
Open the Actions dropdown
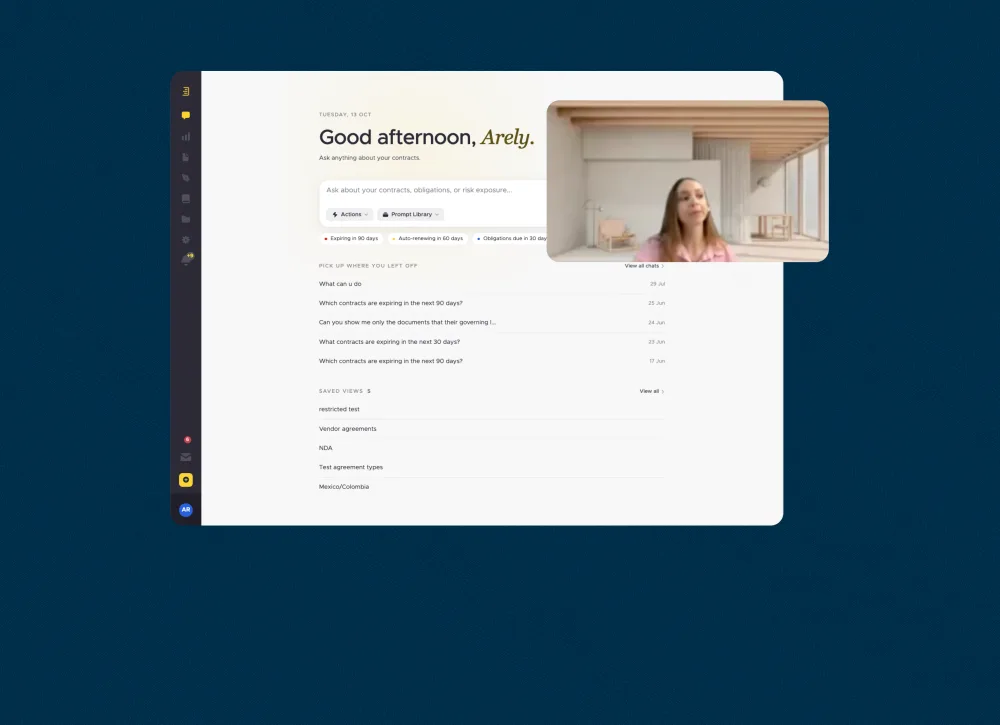349,214
